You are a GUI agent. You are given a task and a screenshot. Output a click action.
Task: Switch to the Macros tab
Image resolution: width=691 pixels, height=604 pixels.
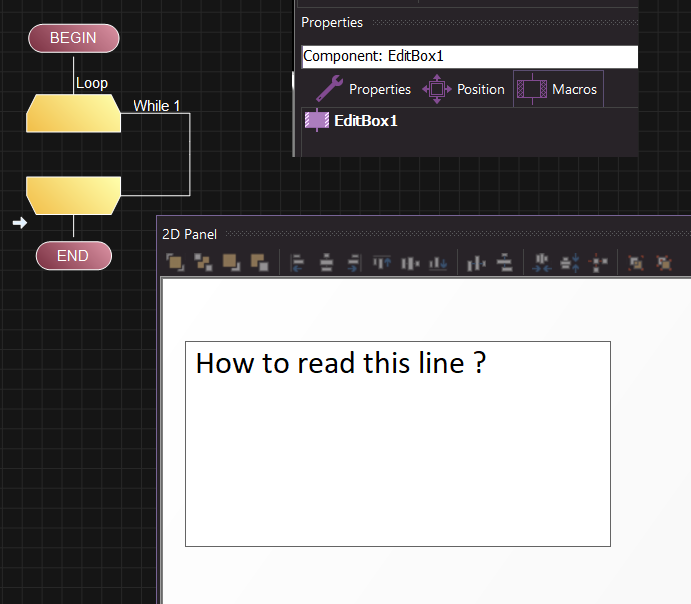[558, 89]
